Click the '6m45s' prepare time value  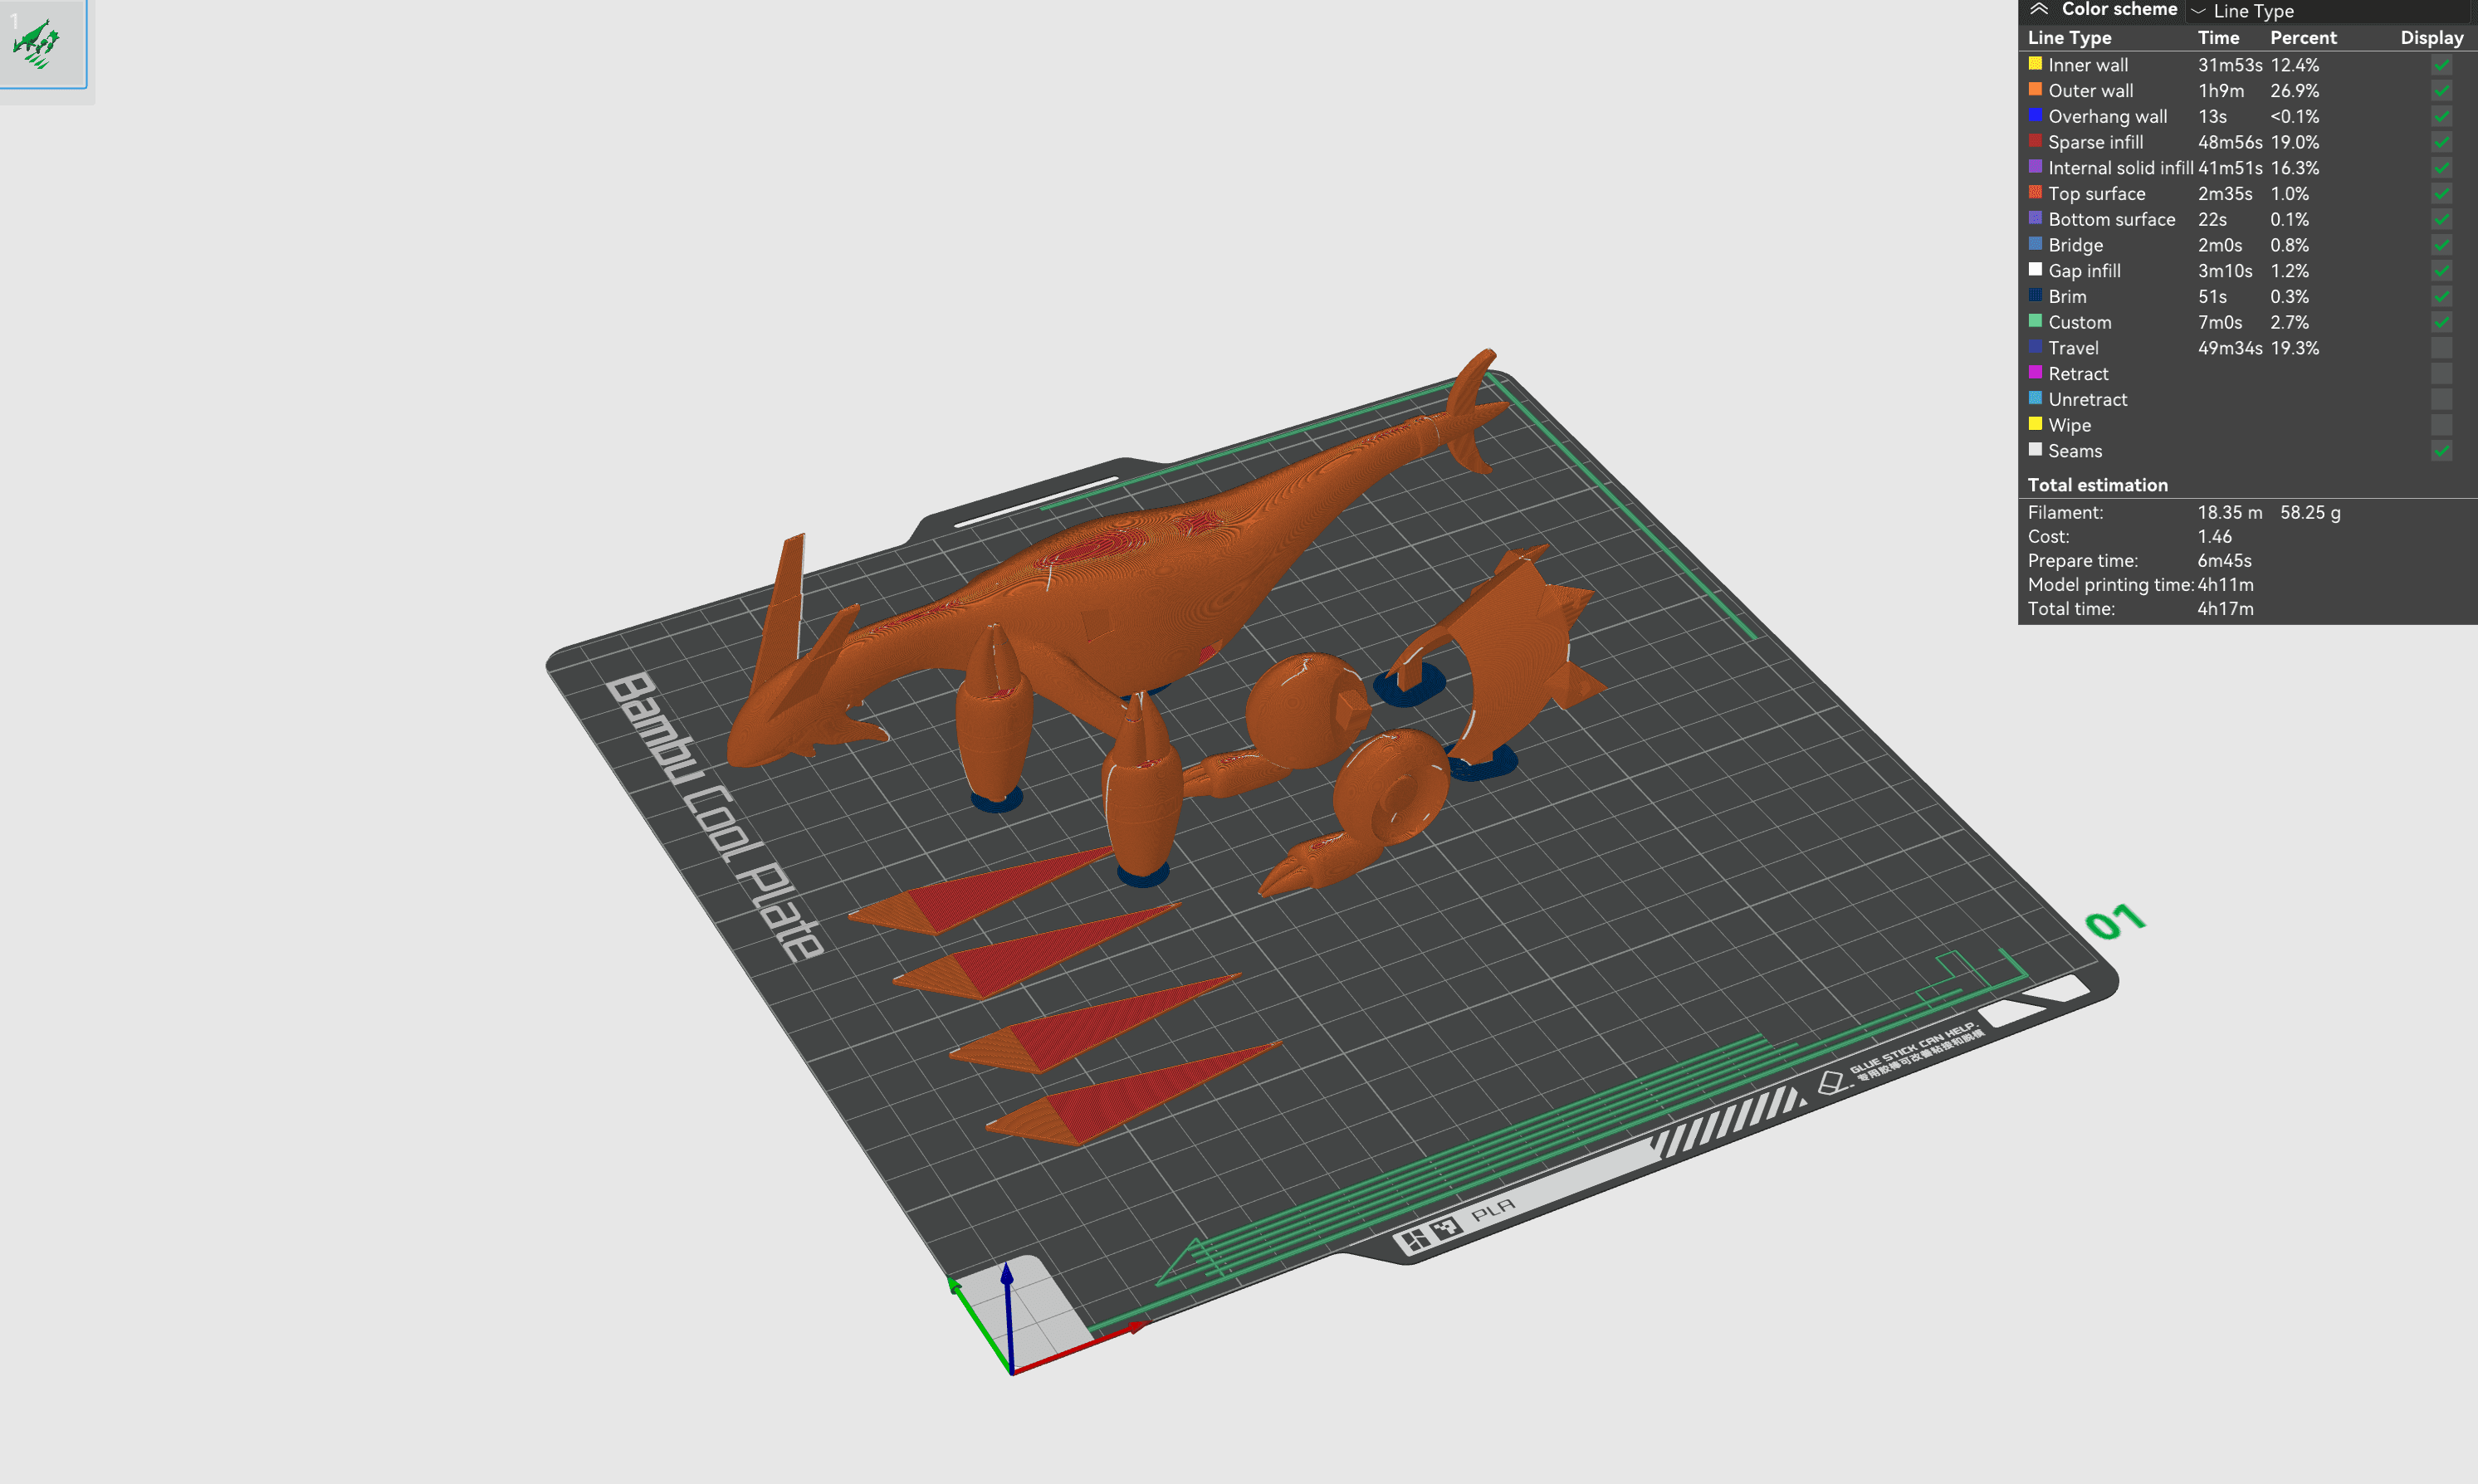click(2224, 560)
